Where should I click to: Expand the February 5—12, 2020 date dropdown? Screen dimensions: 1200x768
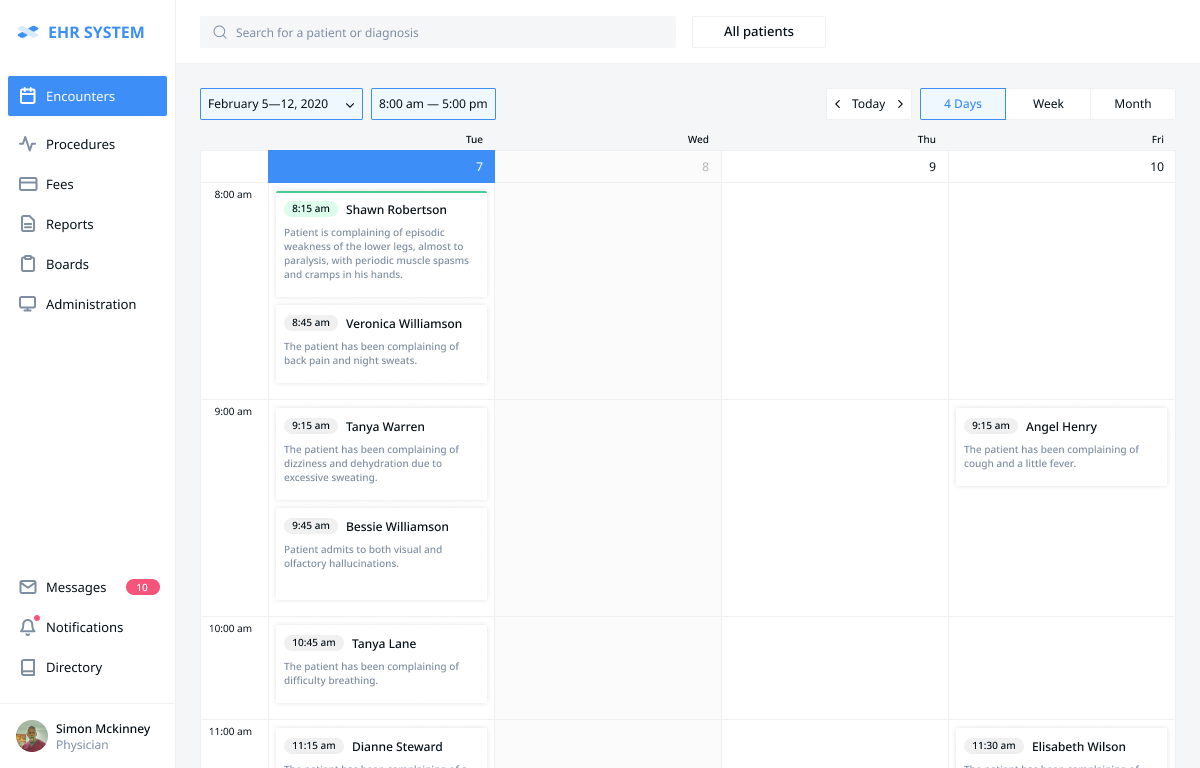pyautogui.click(x=281, y=104)
